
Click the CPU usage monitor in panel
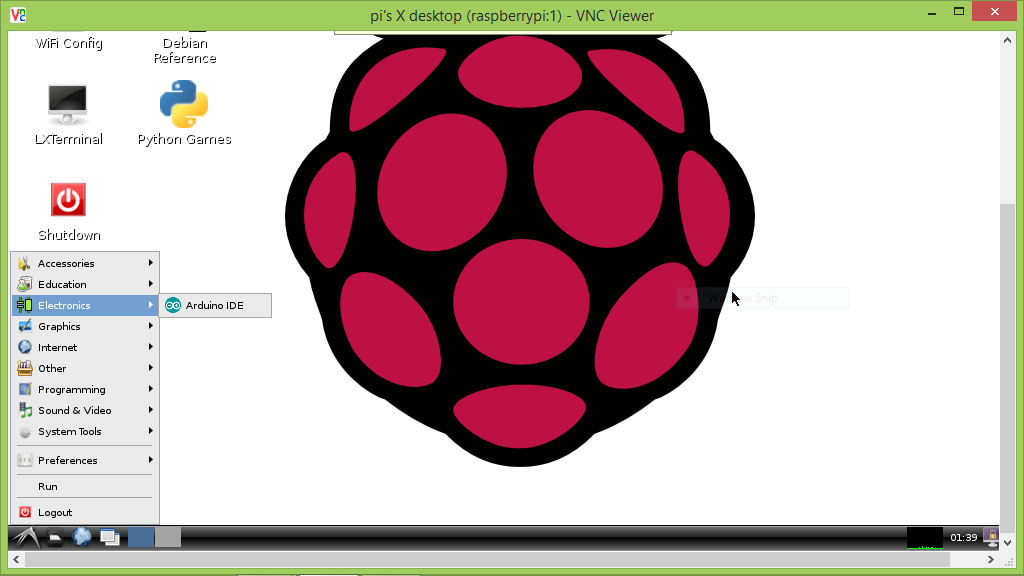925,538
